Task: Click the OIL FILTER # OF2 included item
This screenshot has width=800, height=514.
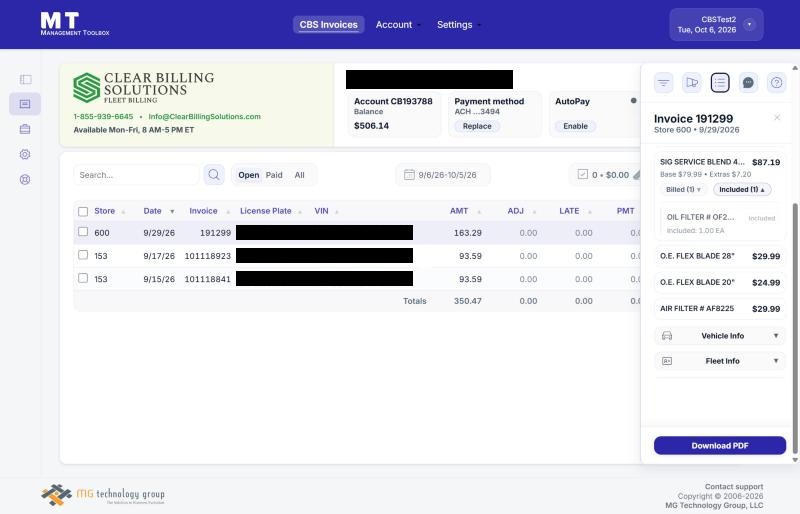Action: [722, 223]
